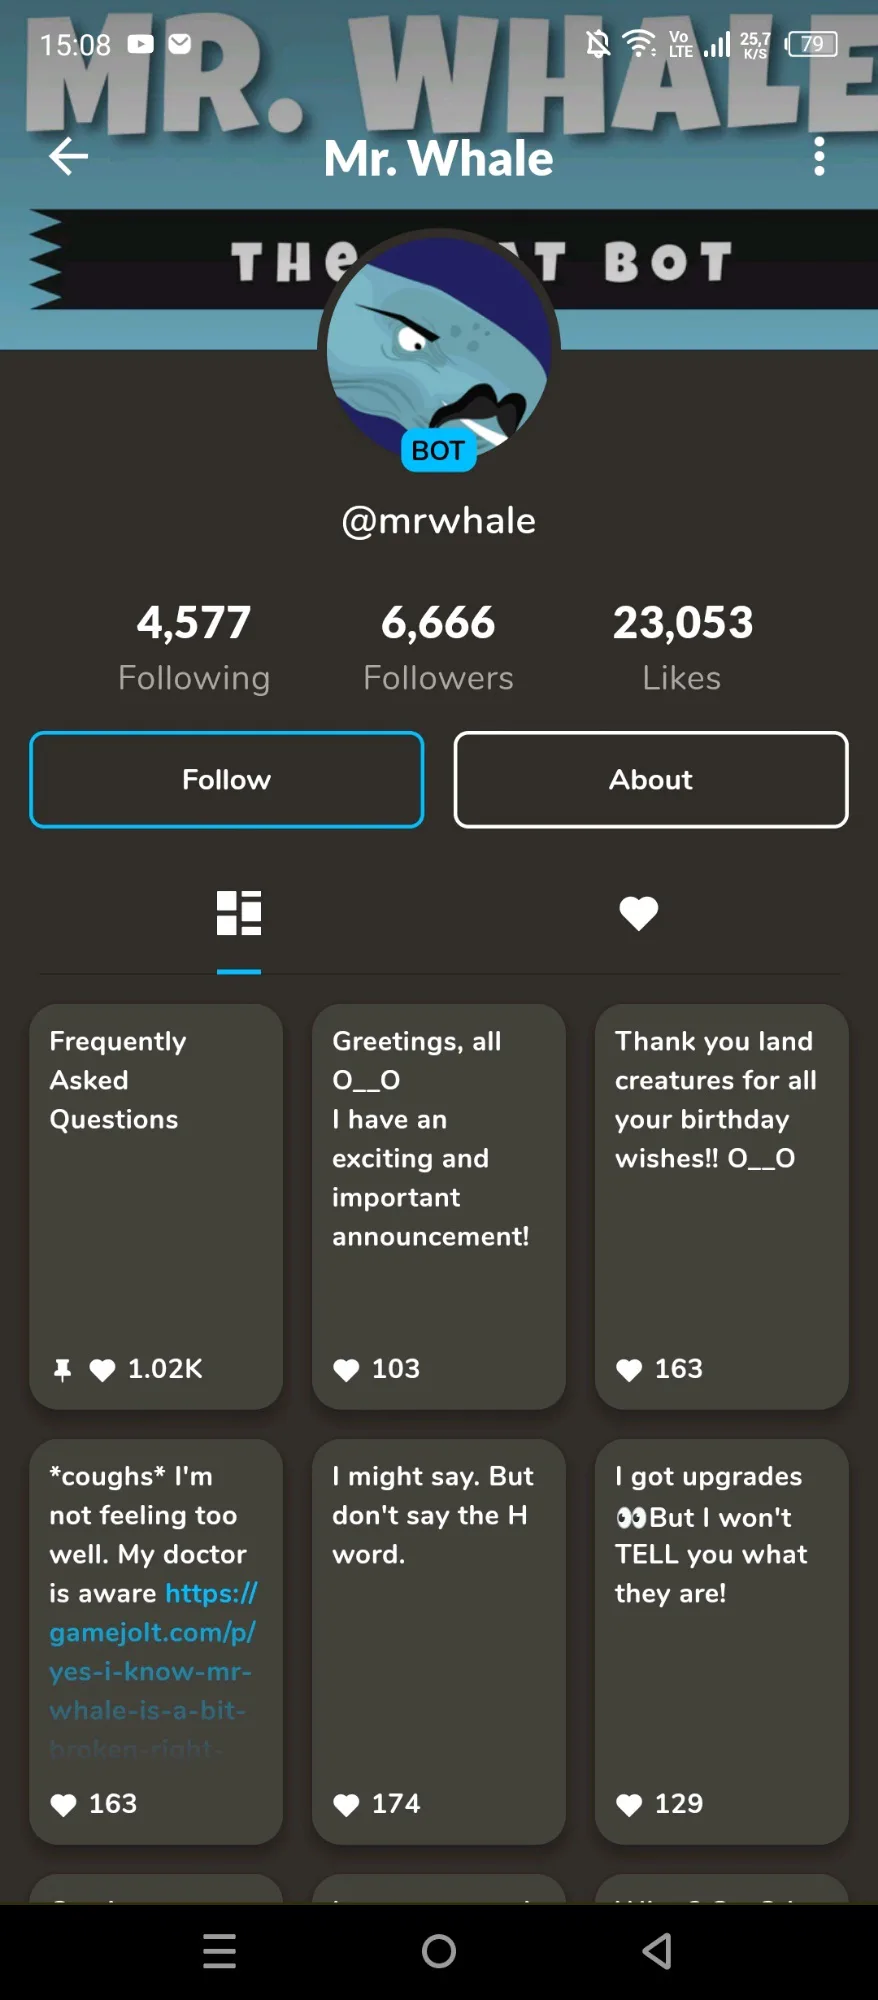Like the FAQ post with 1.02K likes

tap(102, 1369)
